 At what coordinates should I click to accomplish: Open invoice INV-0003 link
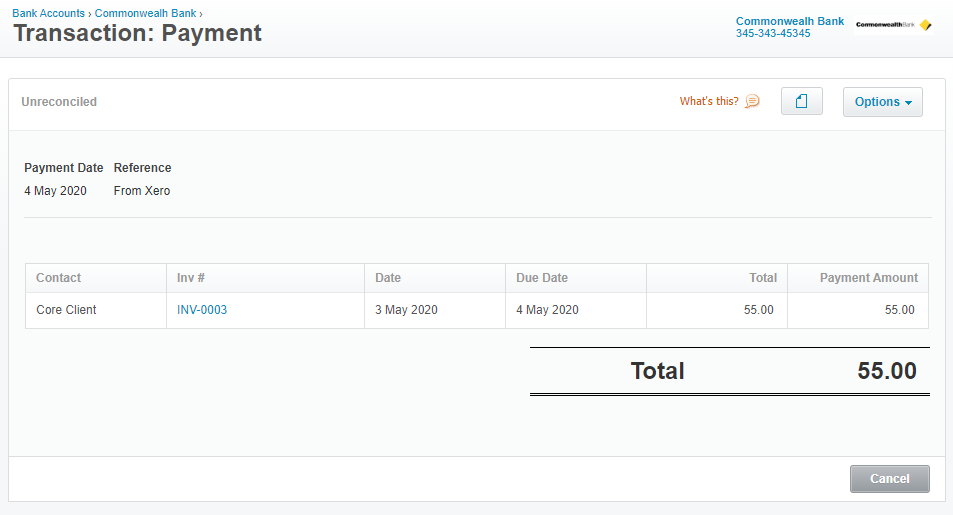pos(202,309)
